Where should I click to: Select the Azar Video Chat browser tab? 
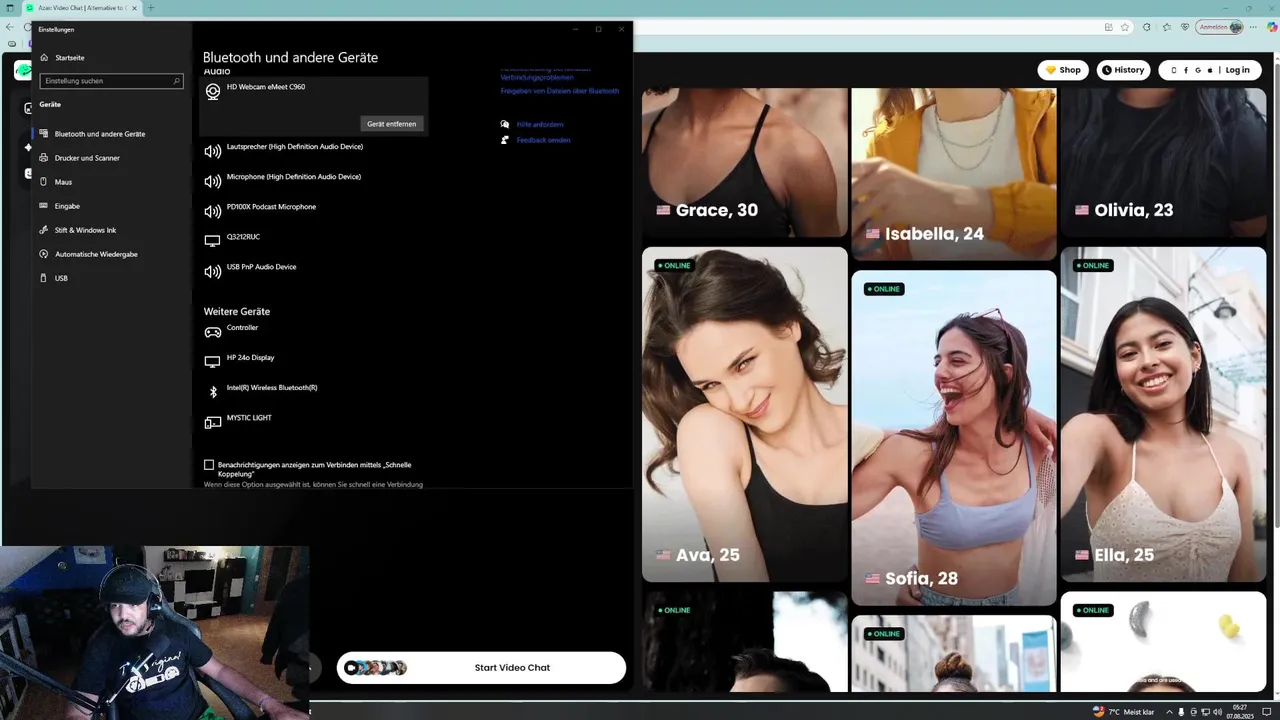[80, 8]
